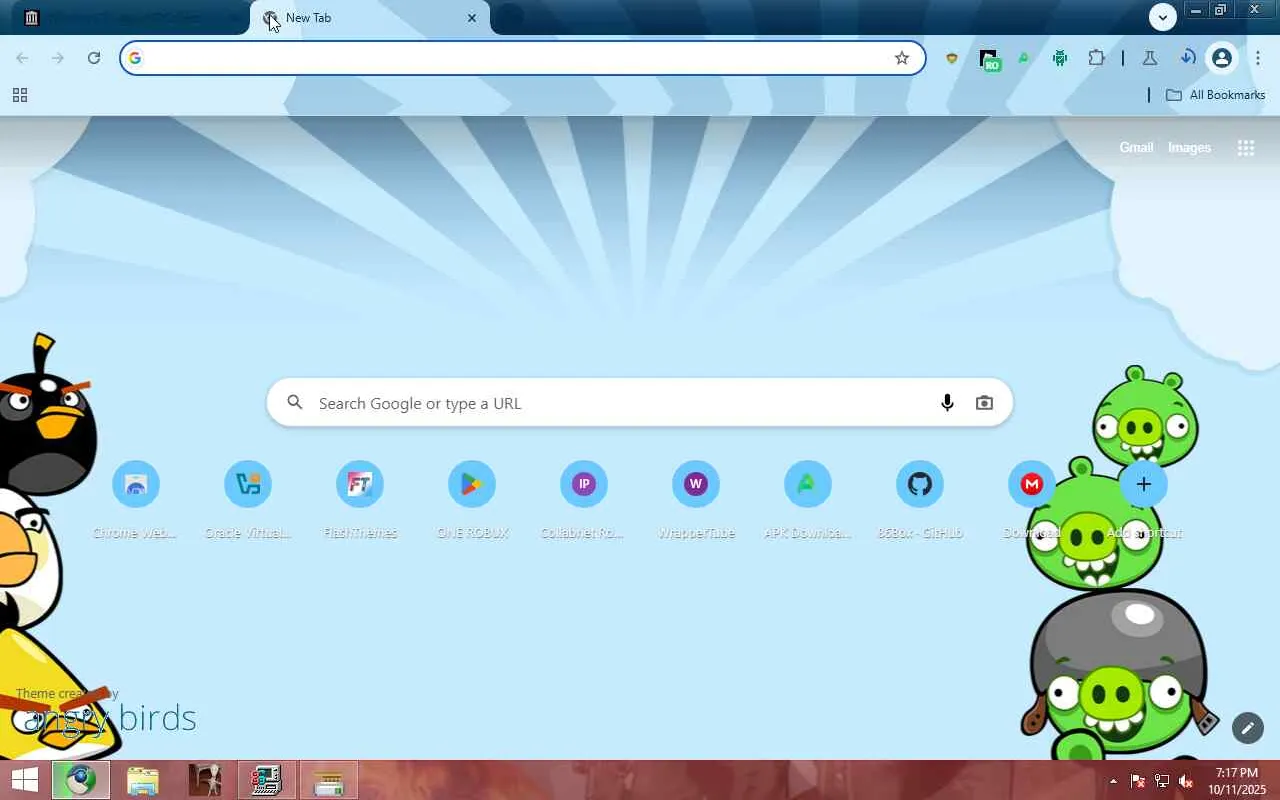
Task: Select the New Tab tab
Action: tap(370, 18)
